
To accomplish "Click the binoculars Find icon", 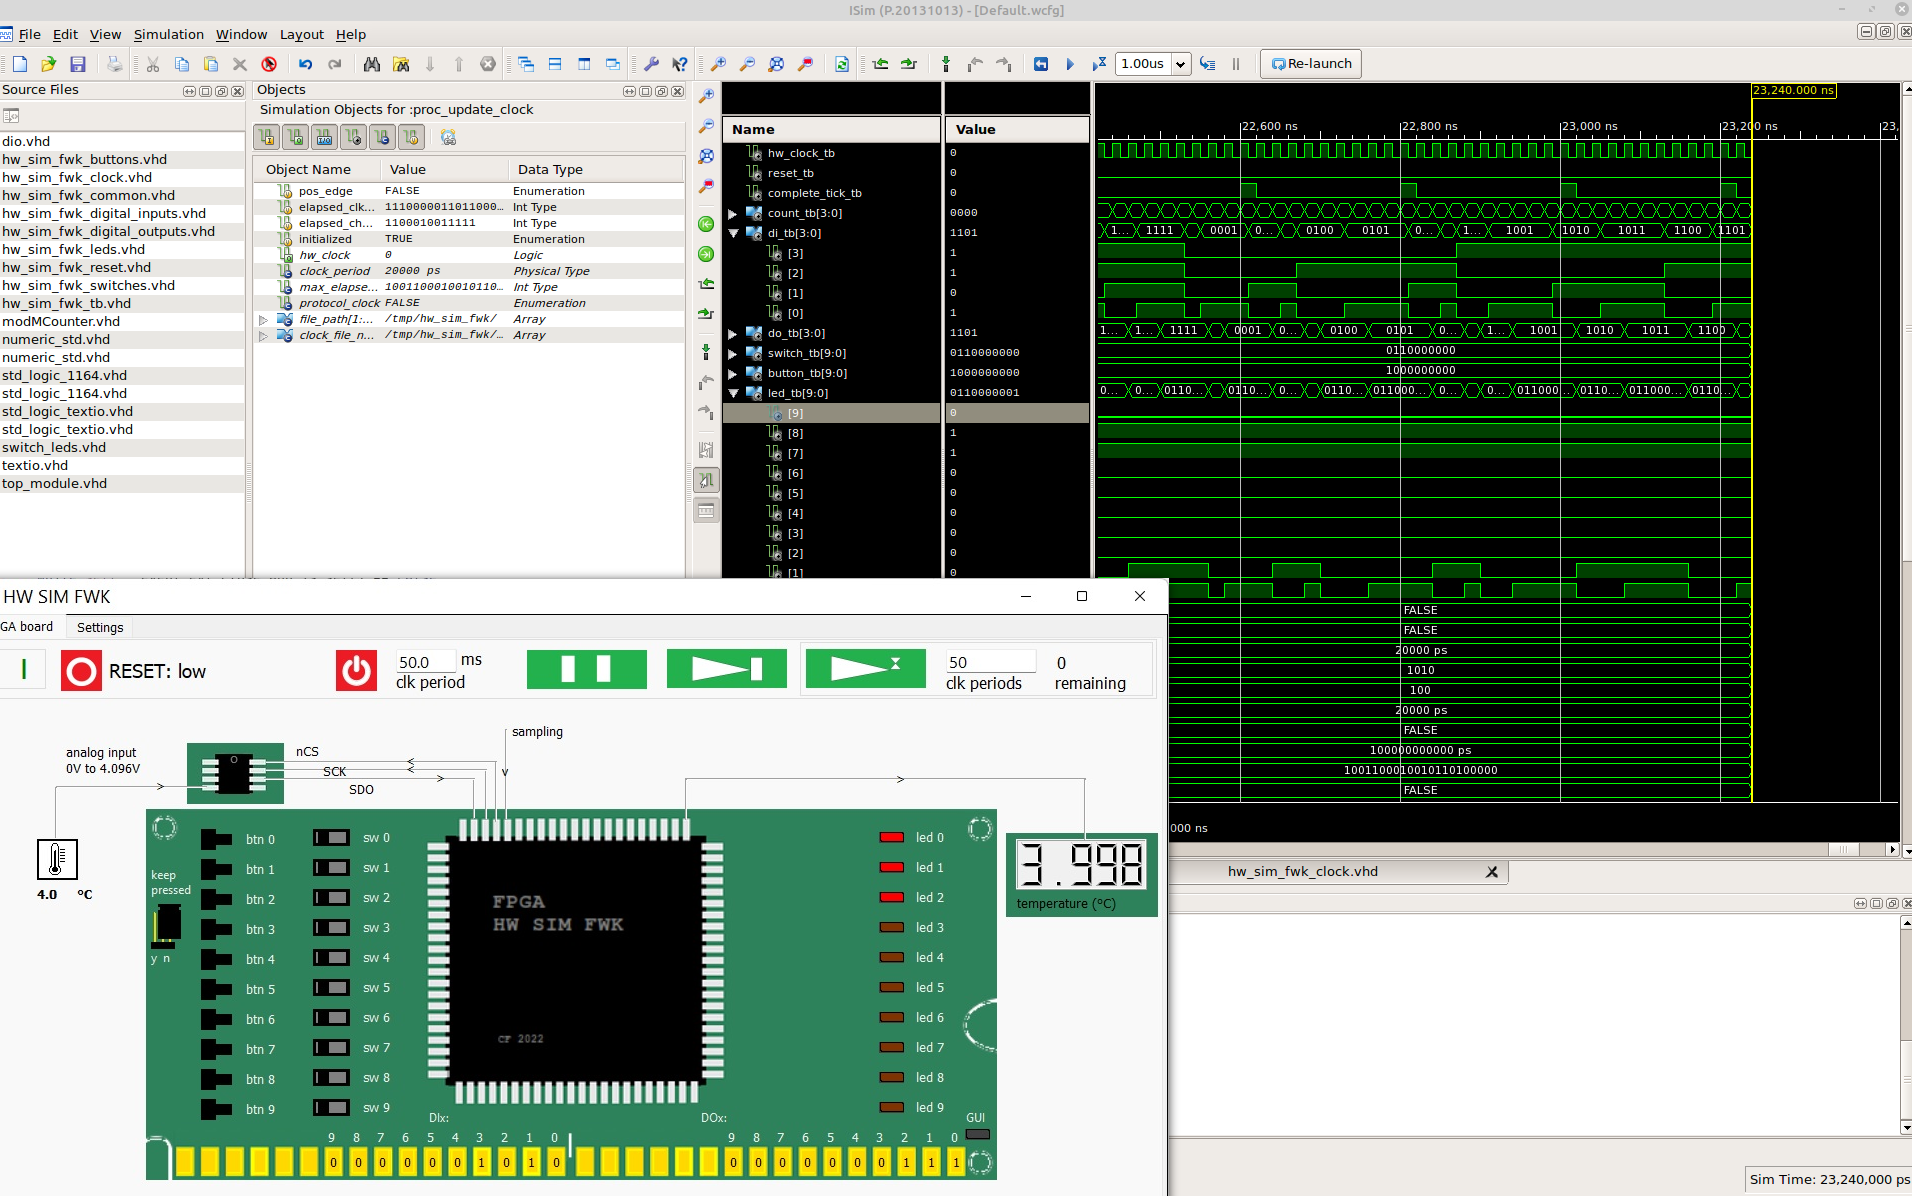I will coord(371,64).
